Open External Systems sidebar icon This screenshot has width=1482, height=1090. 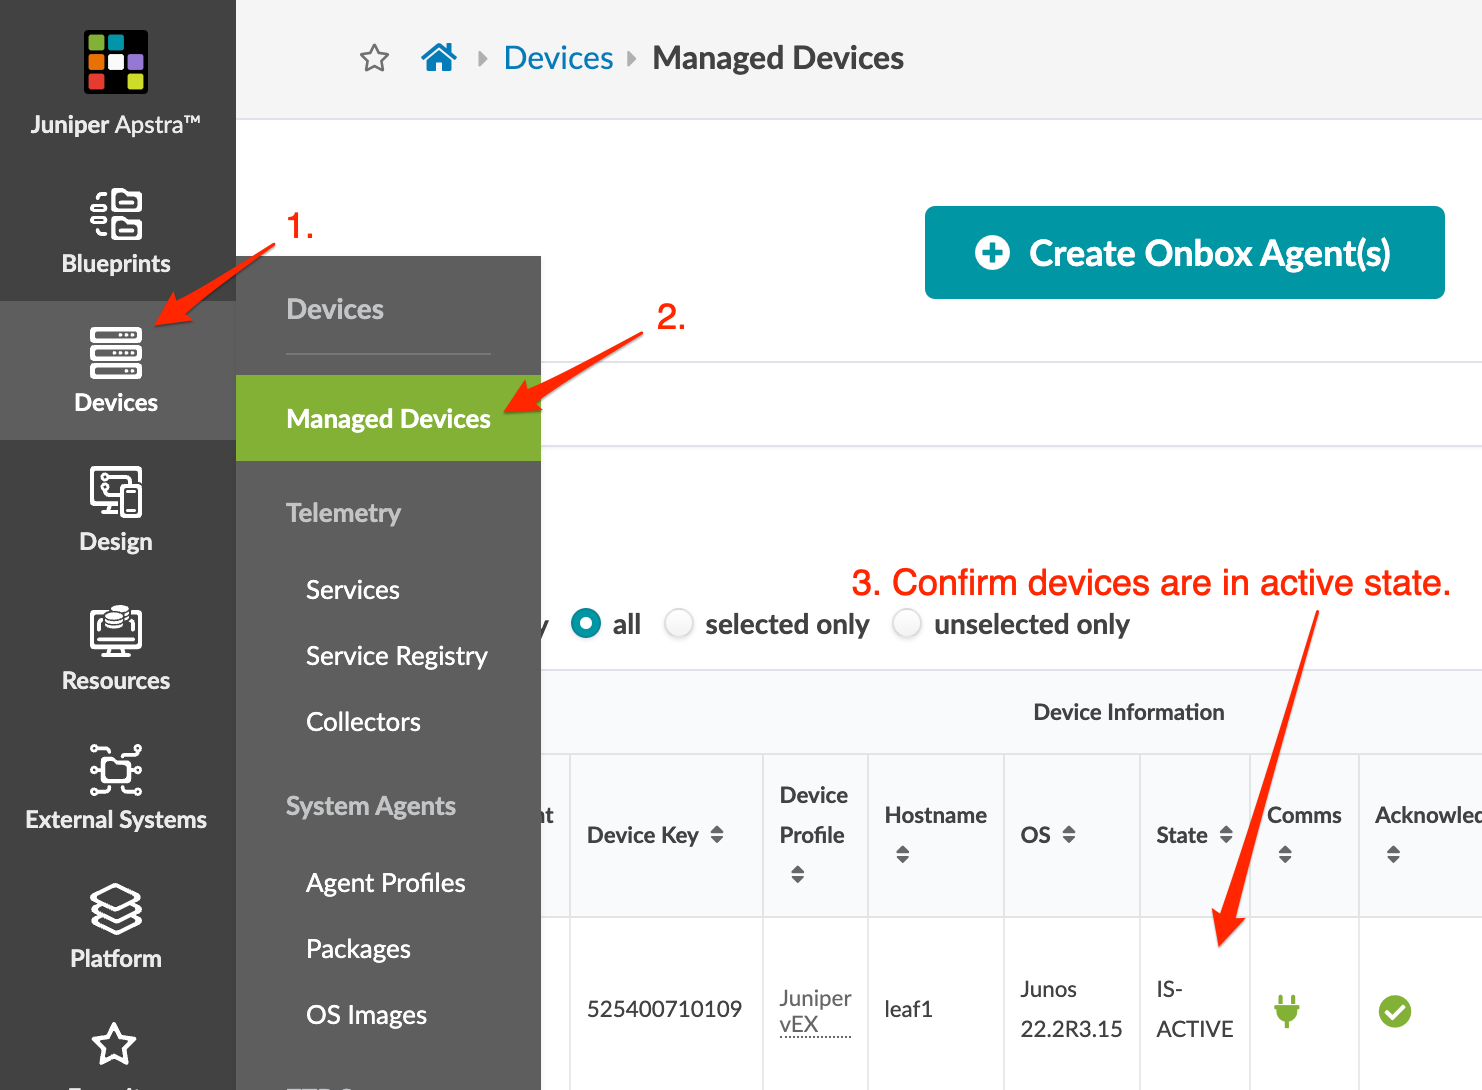116,770
